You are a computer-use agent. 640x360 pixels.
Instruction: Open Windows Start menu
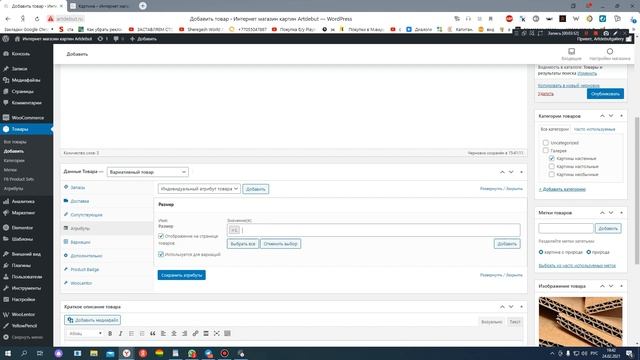tap(7, 353)
